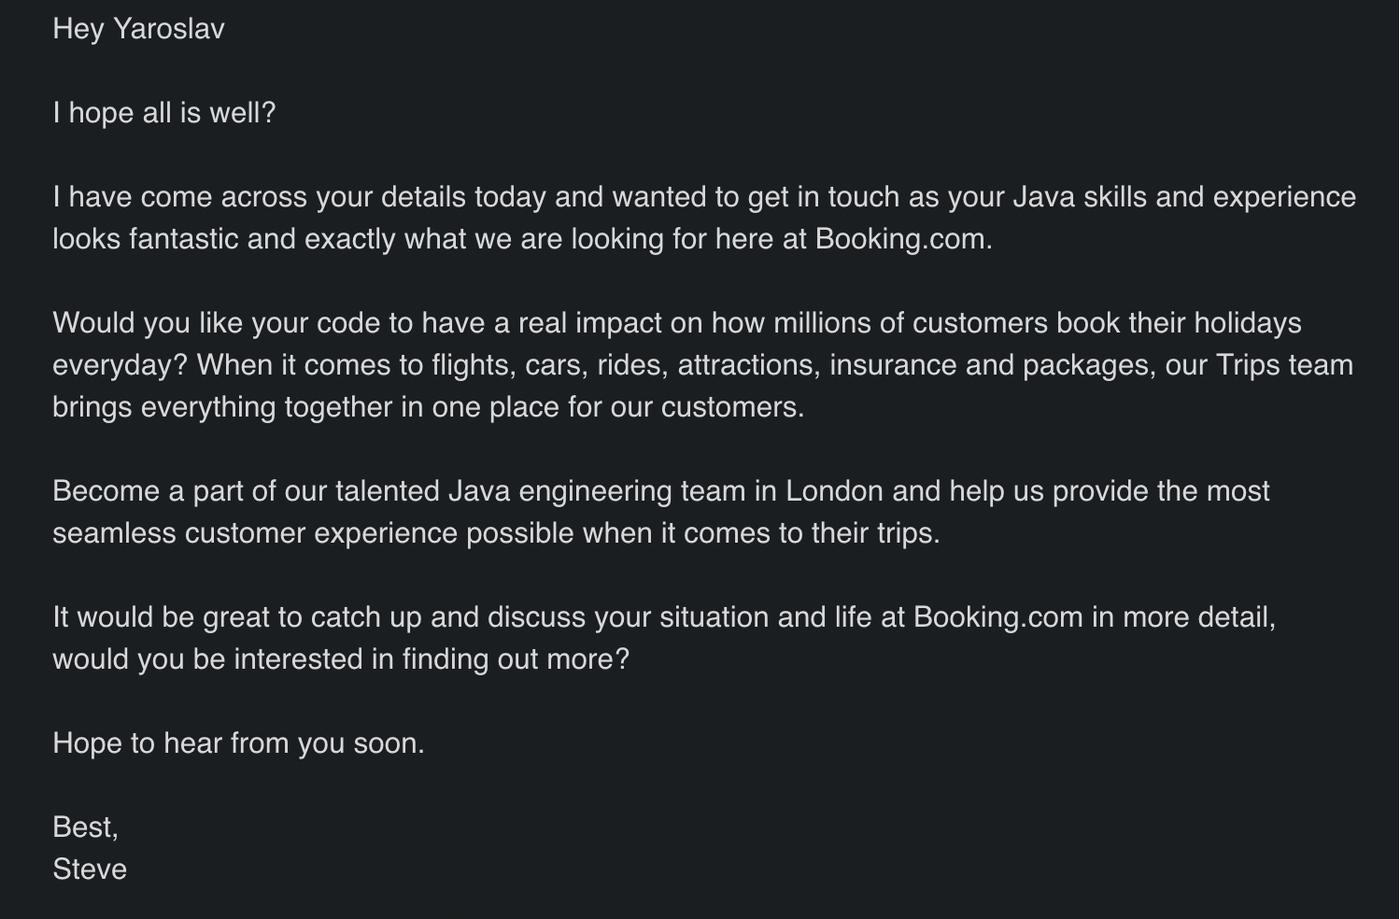Viewport: 1400px width, 919px height.
Task: Click the word "holidays"
Action: pyautogui.click(x=1247, y=323)
